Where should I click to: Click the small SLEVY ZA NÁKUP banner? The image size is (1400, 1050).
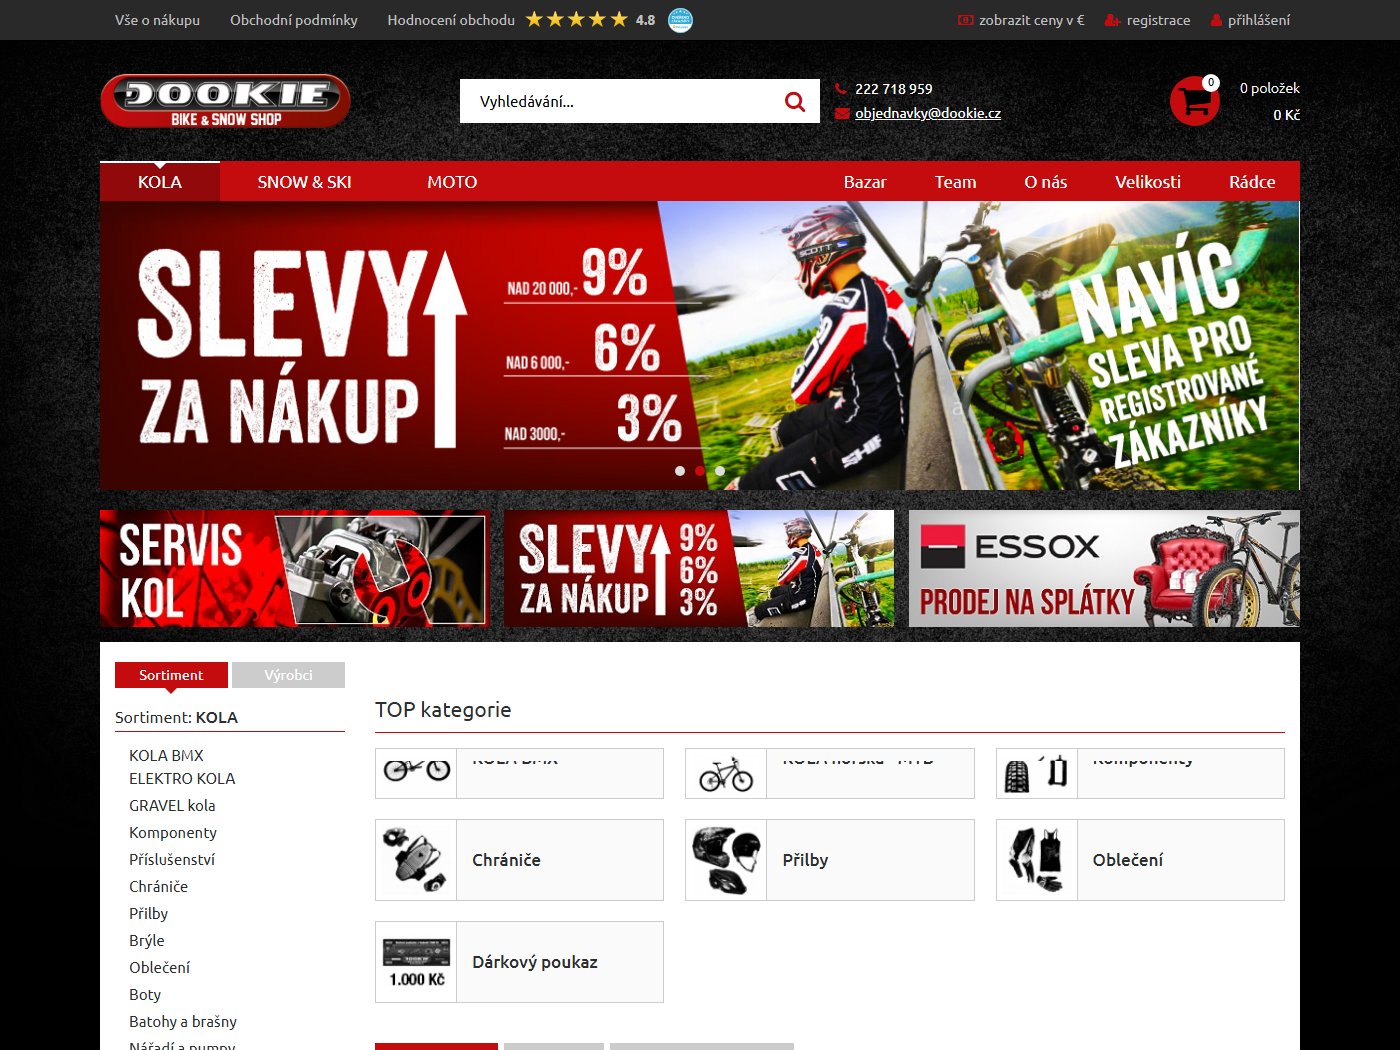699,568
